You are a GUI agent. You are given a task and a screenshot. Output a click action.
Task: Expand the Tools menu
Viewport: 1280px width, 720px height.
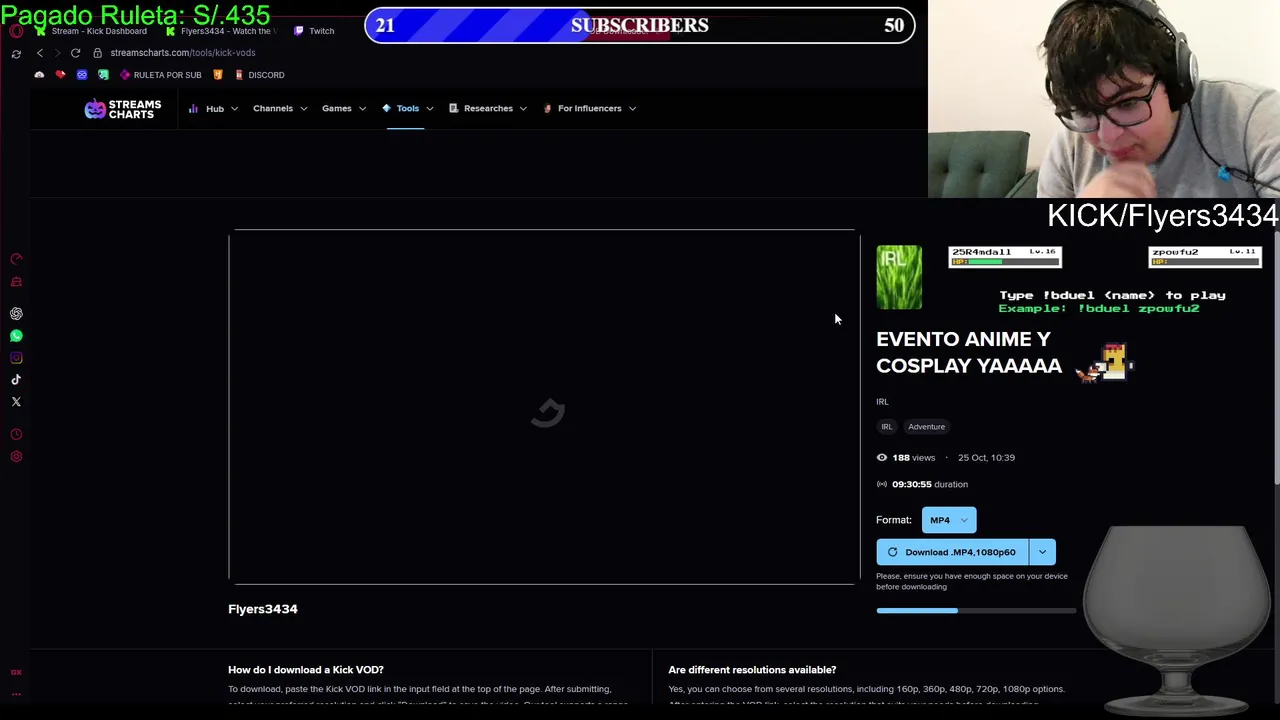point(407,108)
